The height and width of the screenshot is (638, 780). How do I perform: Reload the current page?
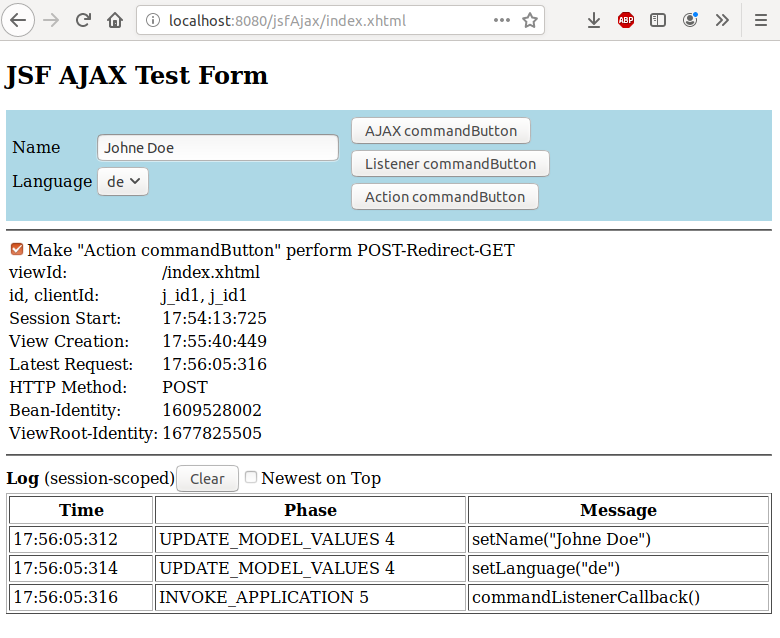[x=84, y=20]
